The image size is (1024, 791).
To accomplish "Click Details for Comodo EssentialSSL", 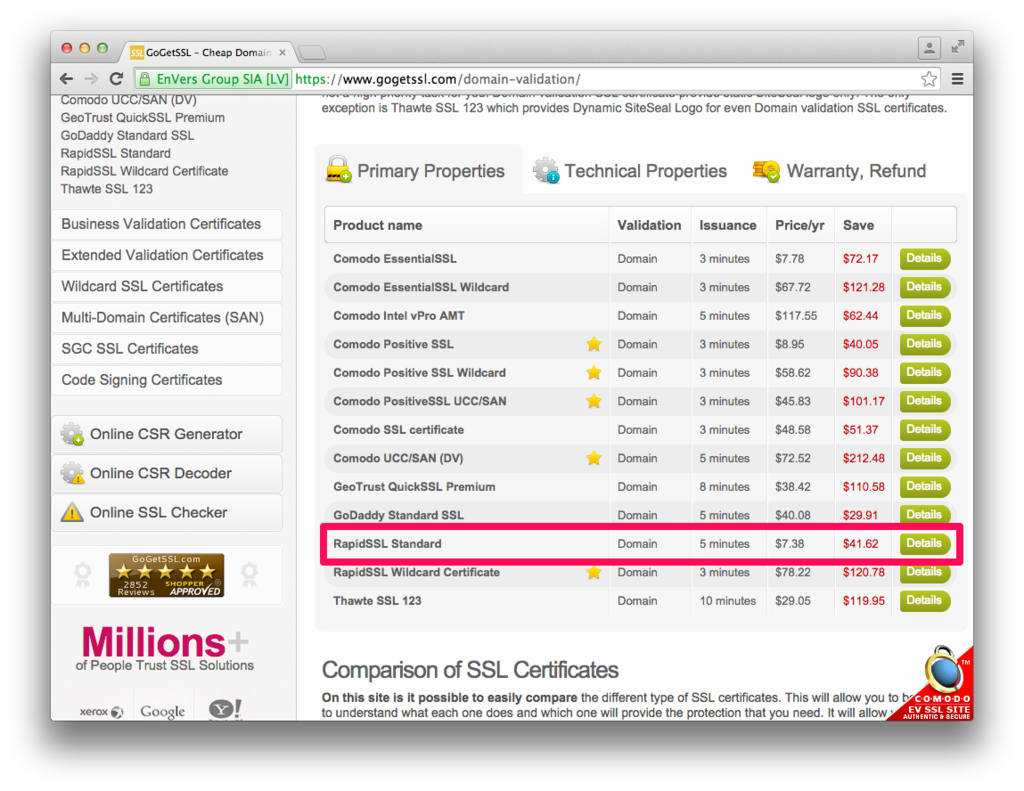I will (924, 259).
